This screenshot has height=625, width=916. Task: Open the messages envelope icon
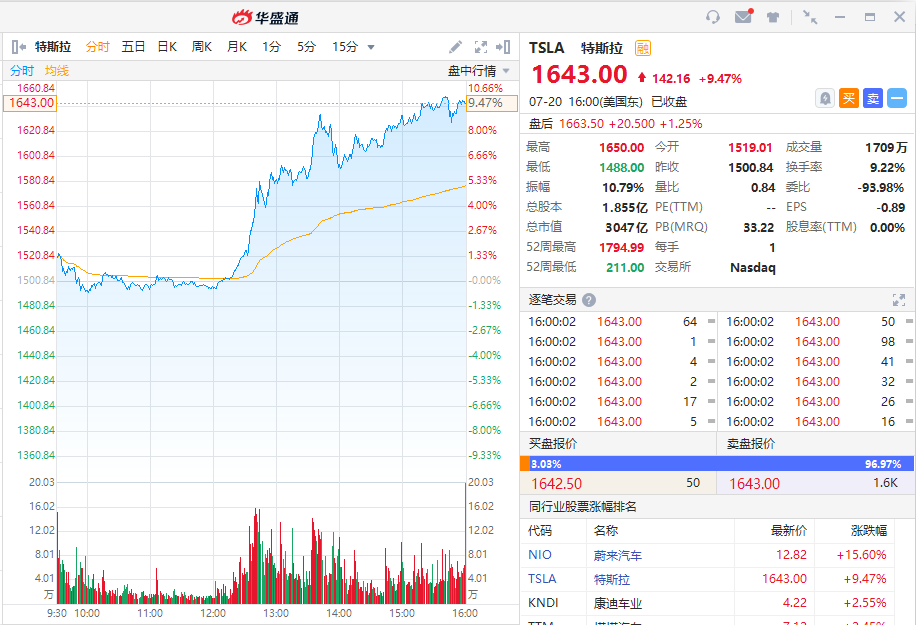coord(744,16)
